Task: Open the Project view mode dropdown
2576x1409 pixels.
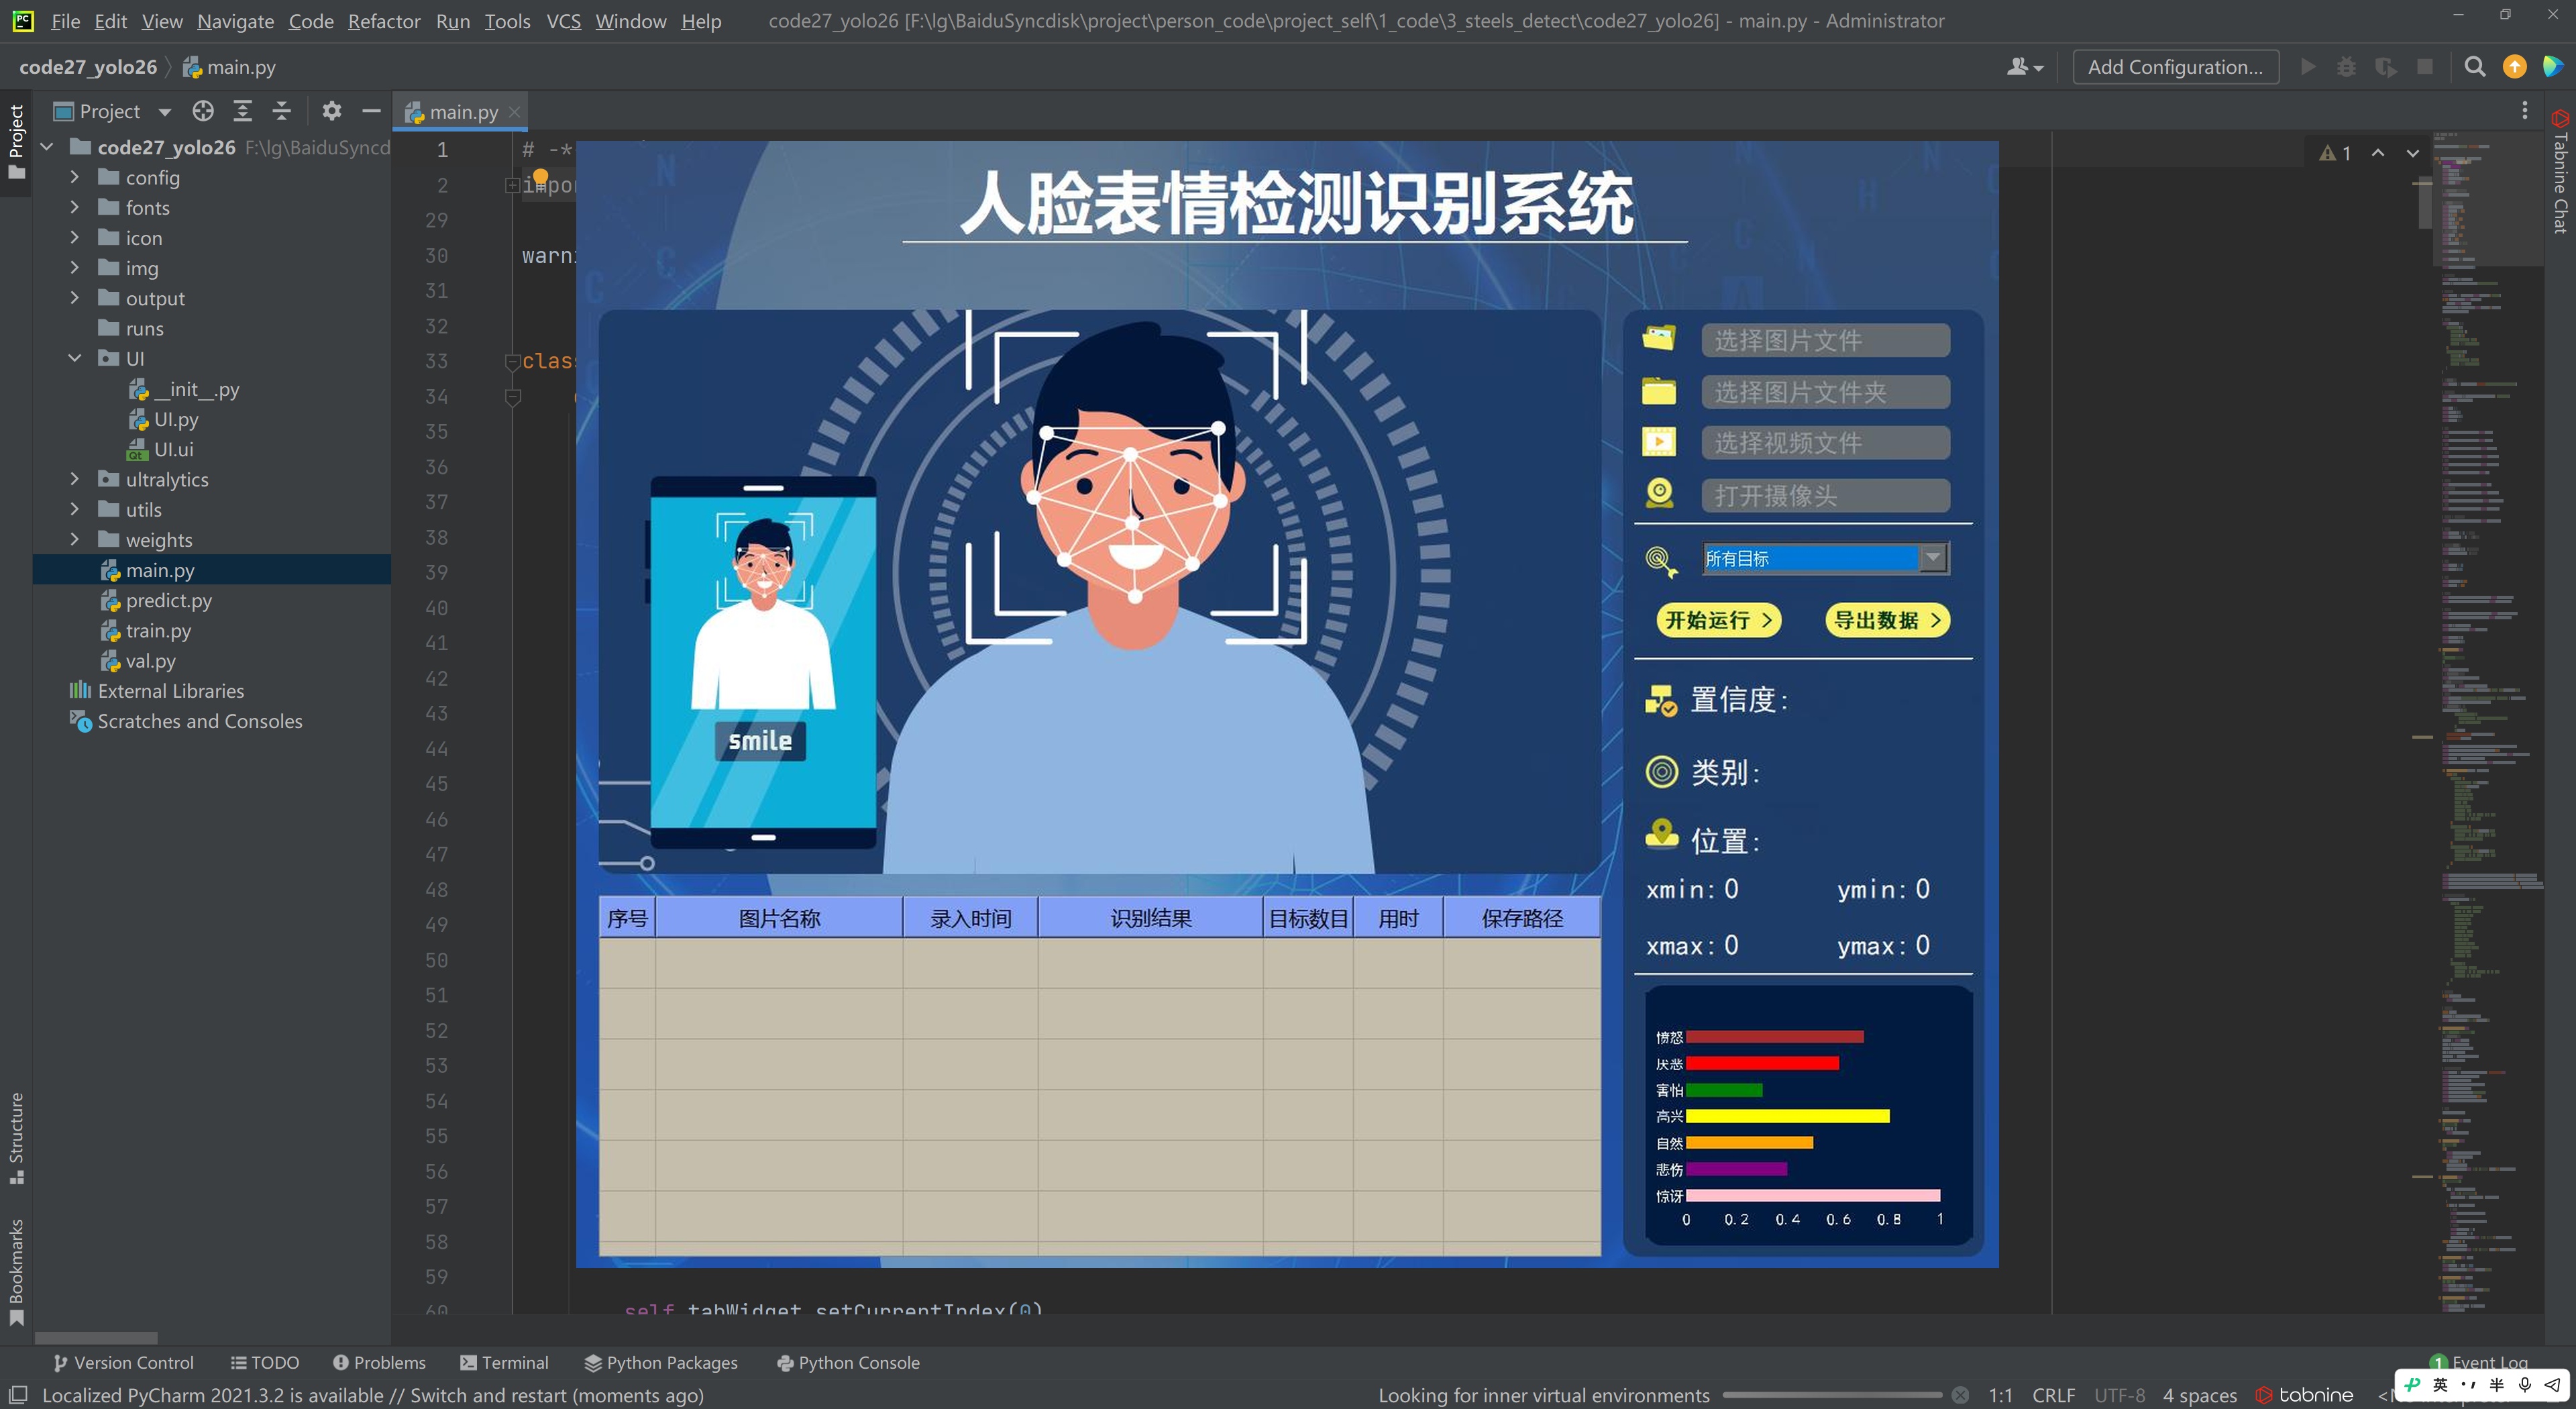Action: [x=165, y=111]
